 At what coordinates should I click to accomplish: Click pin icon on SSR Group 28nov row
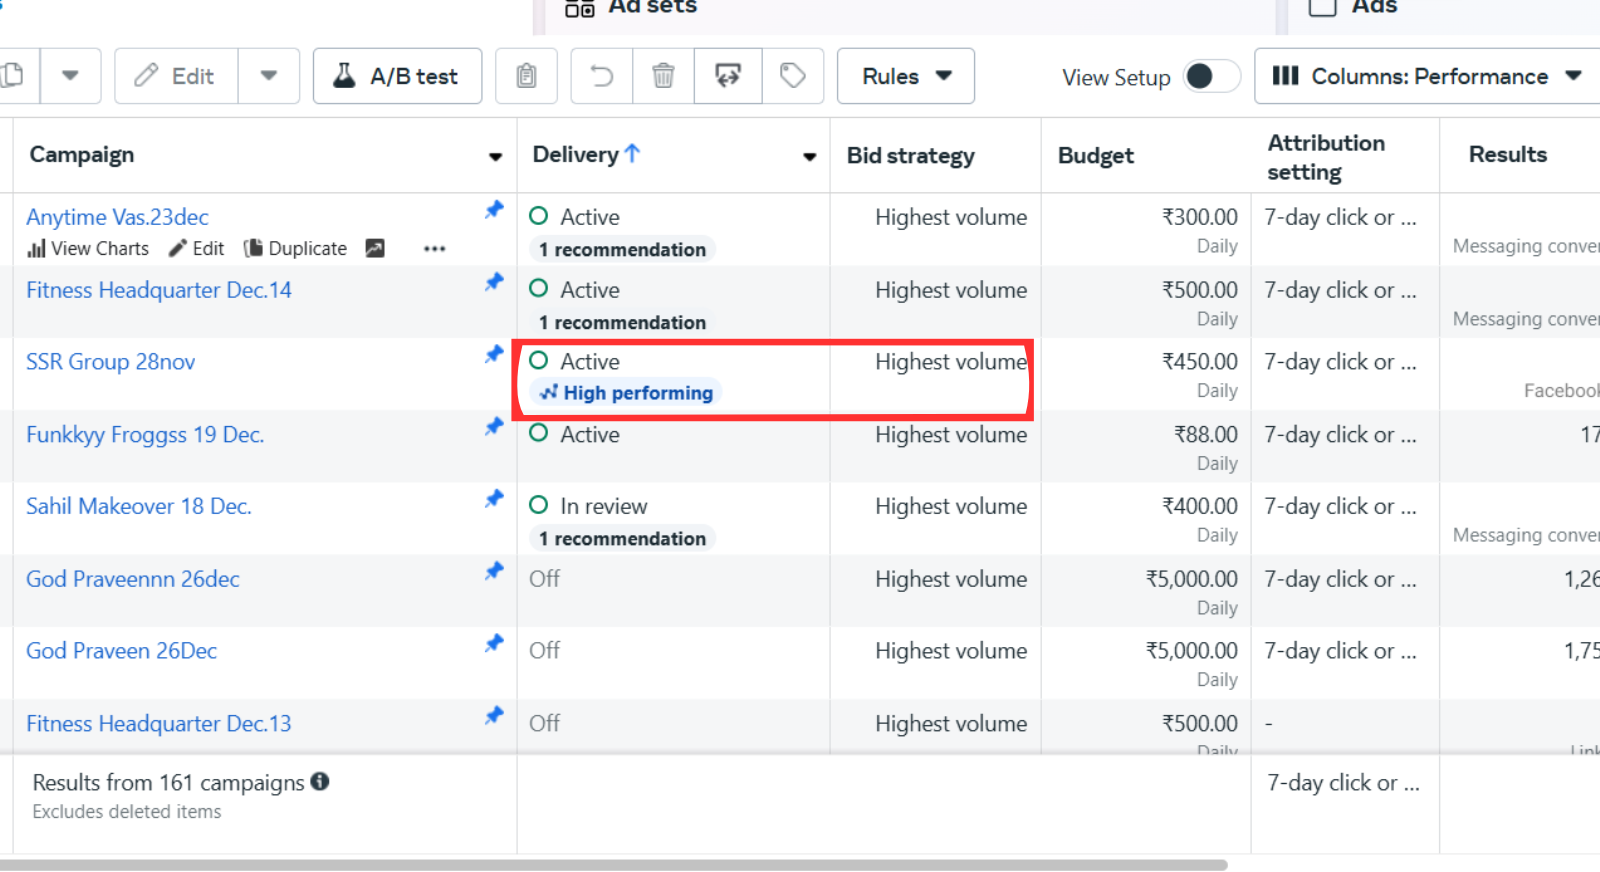(494, 354)
